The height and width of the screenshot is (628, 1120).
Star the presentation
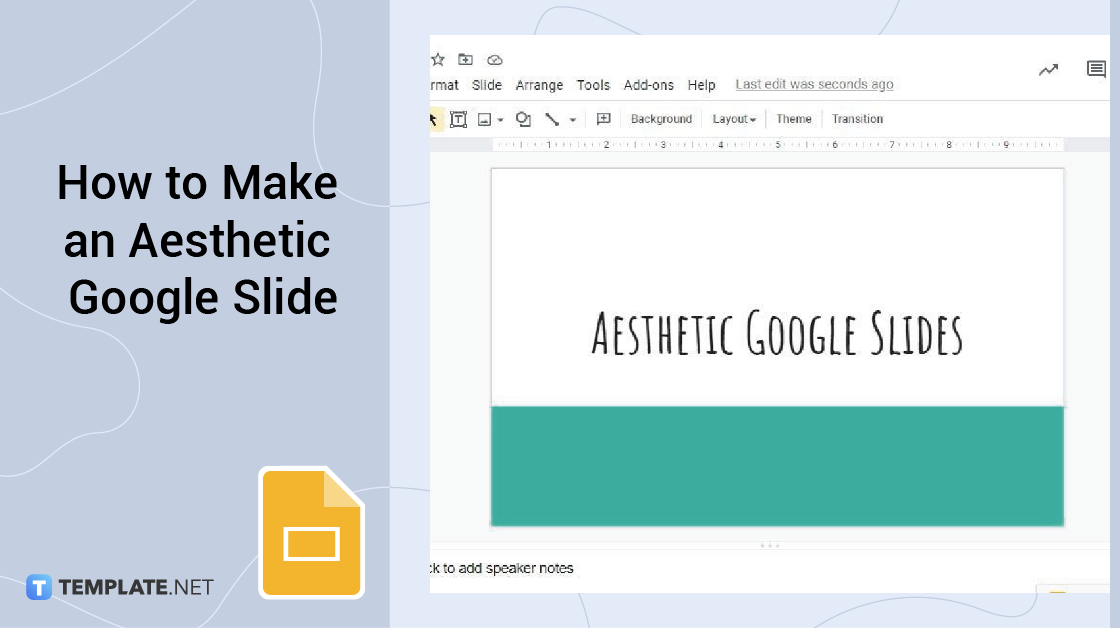coord(437,59)
